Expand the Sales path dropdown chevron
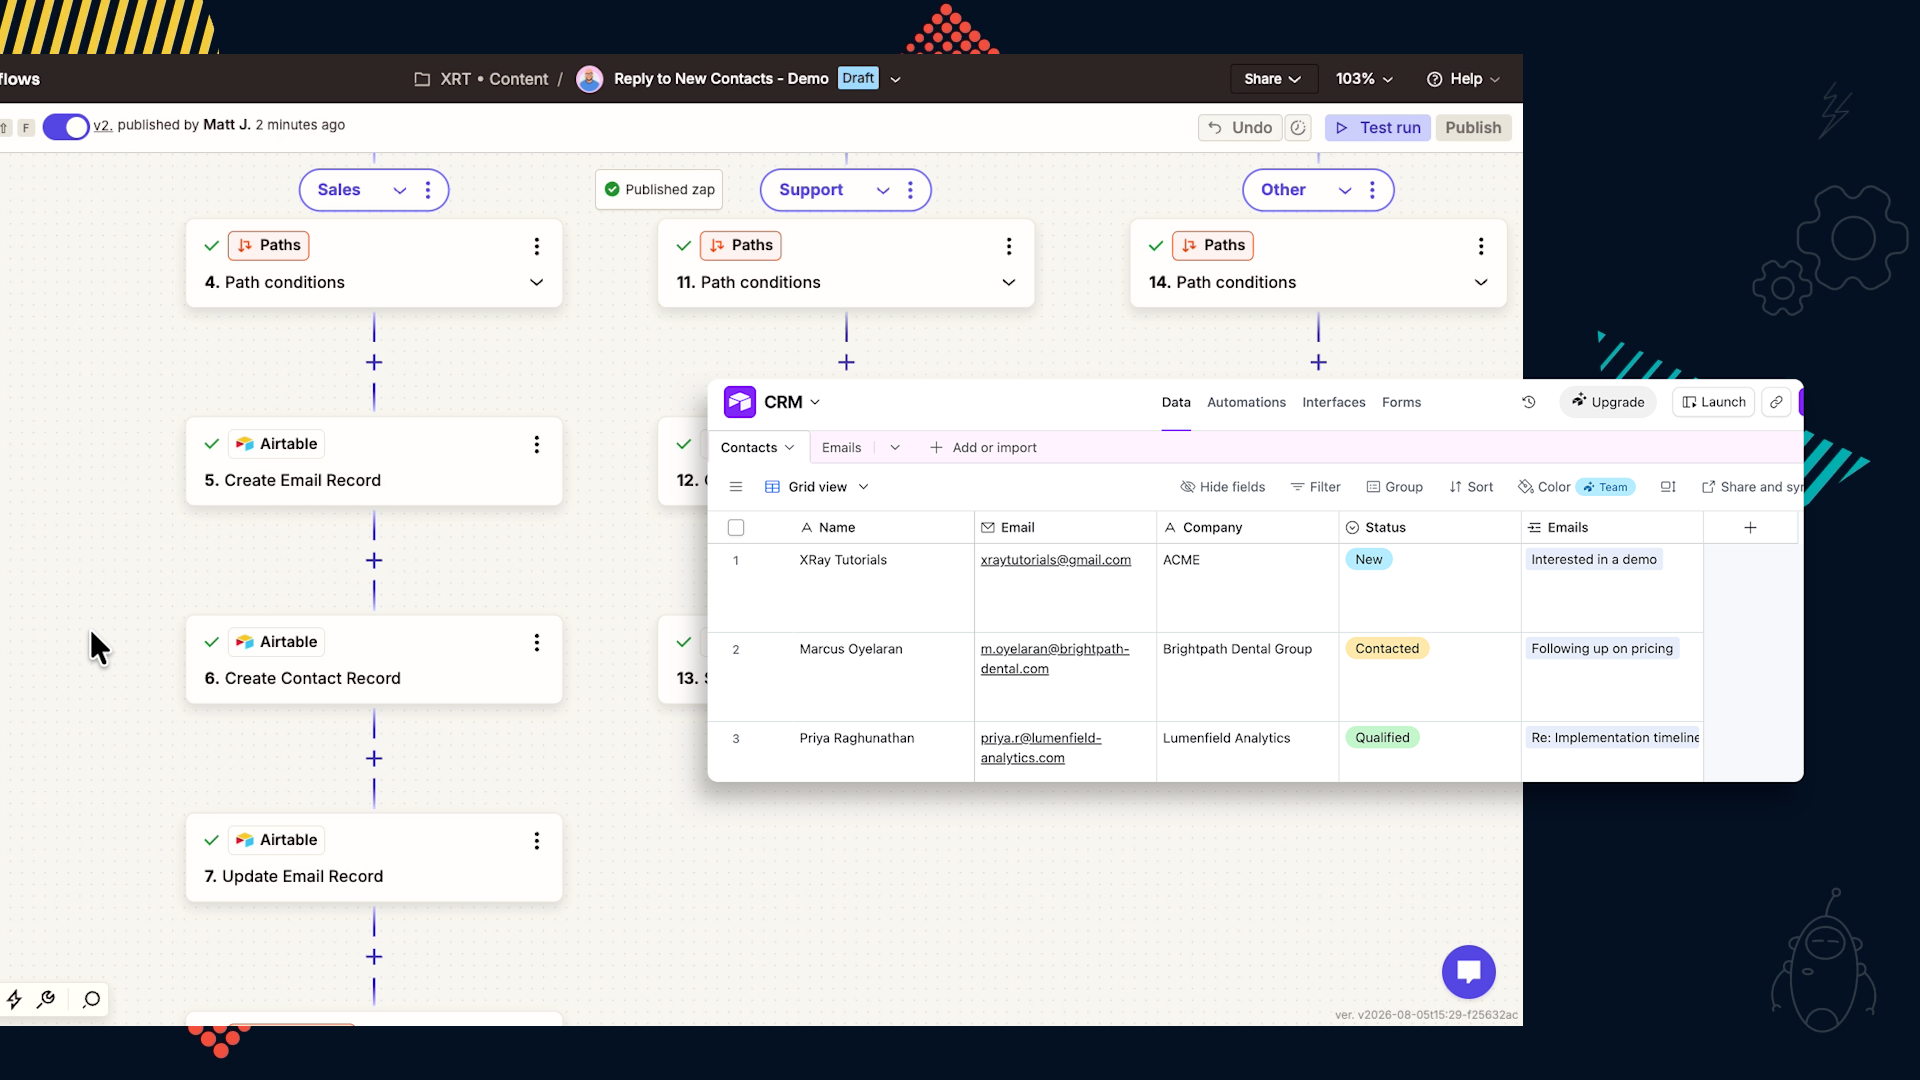 400,190
